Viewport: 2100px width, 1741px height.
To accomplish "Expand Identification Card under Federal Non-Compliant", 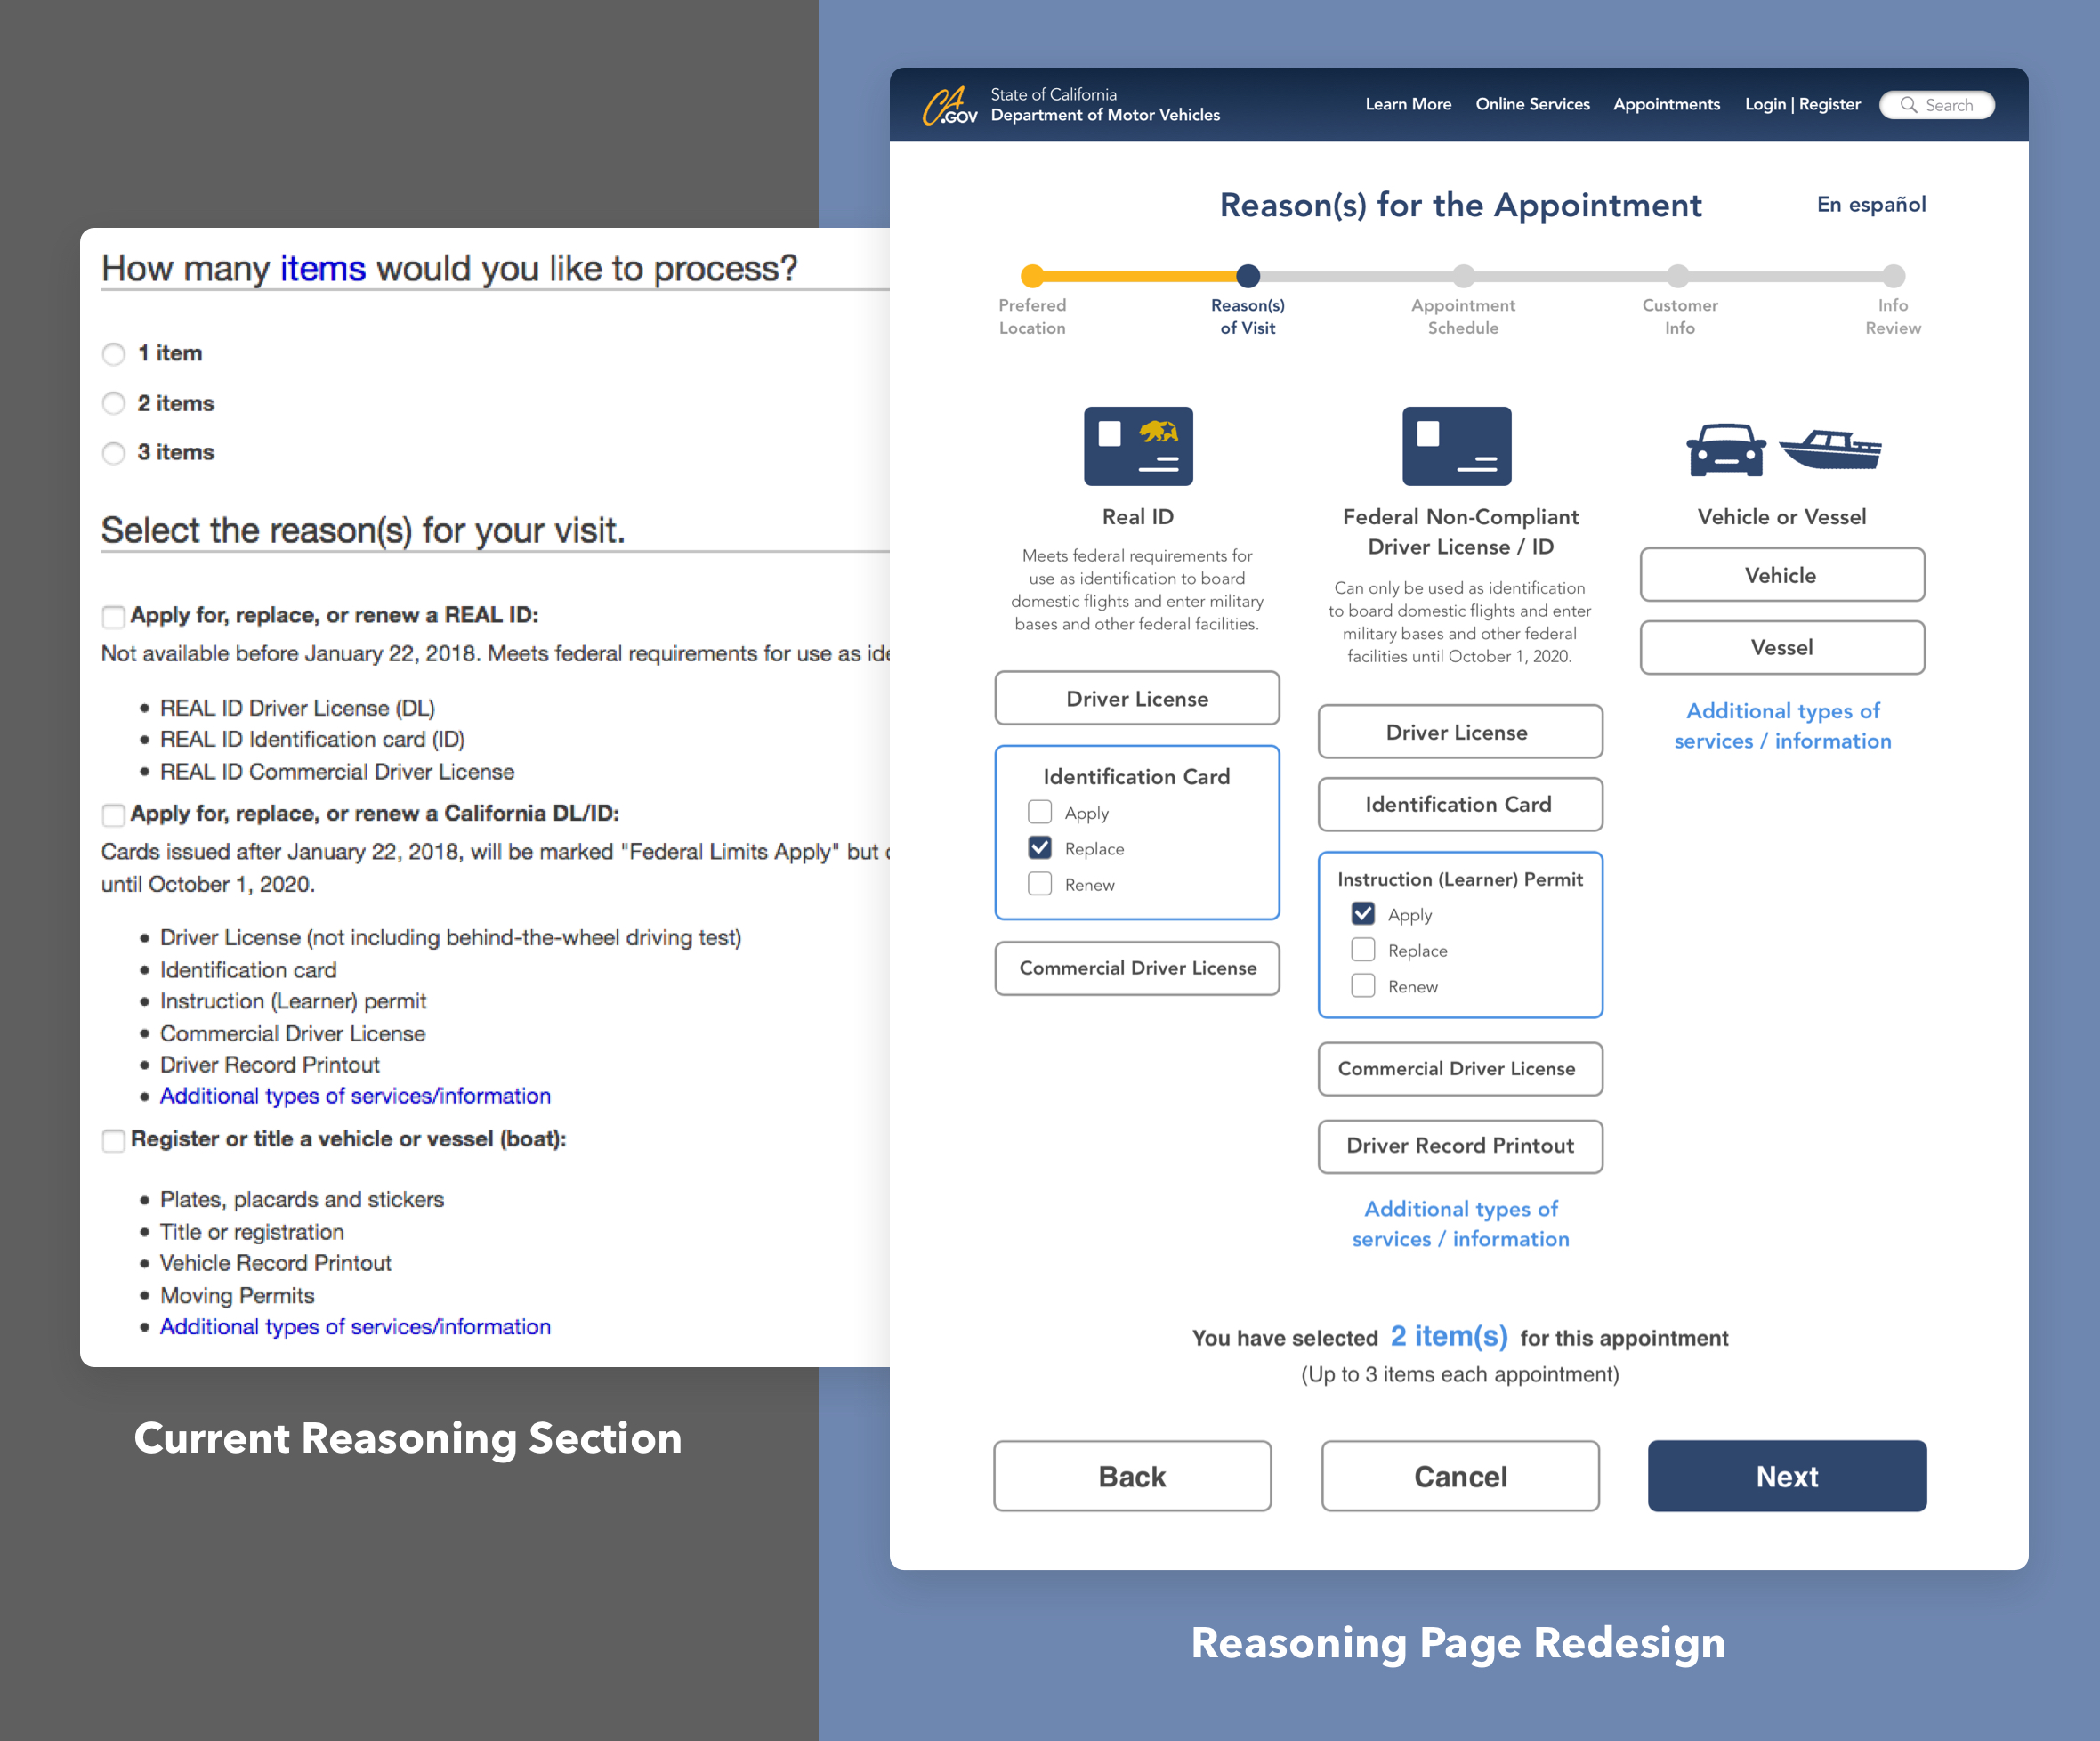I will (x=1460, y=804).
